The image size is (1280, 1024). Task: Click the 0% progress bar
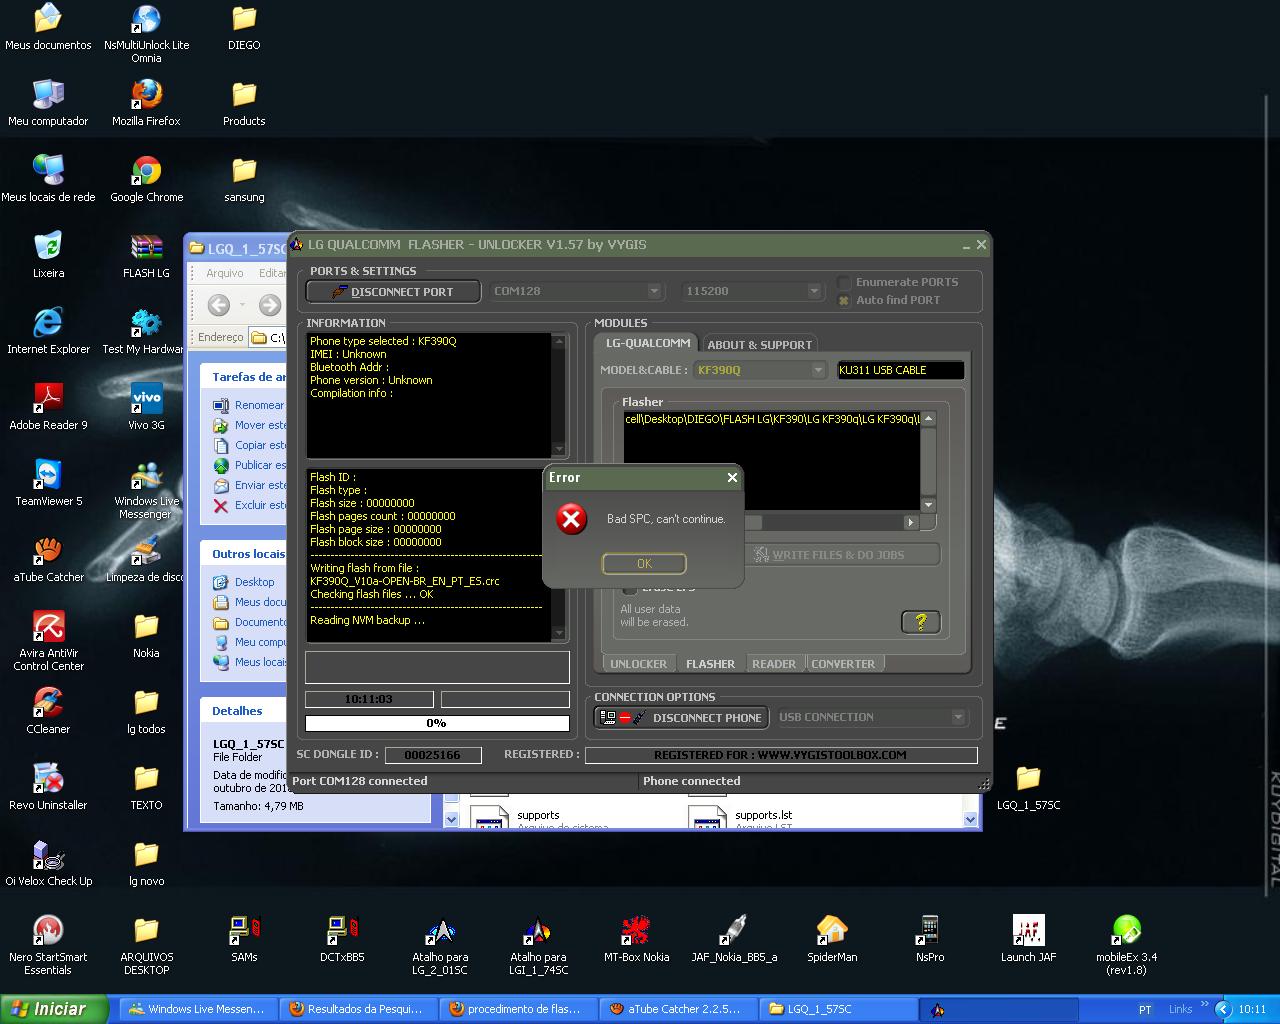click(437, 723)
